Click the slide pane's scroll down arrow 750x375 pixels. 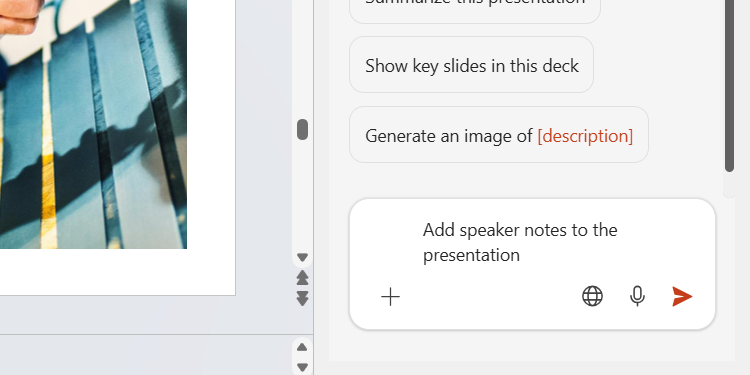[x=302, y=257]
